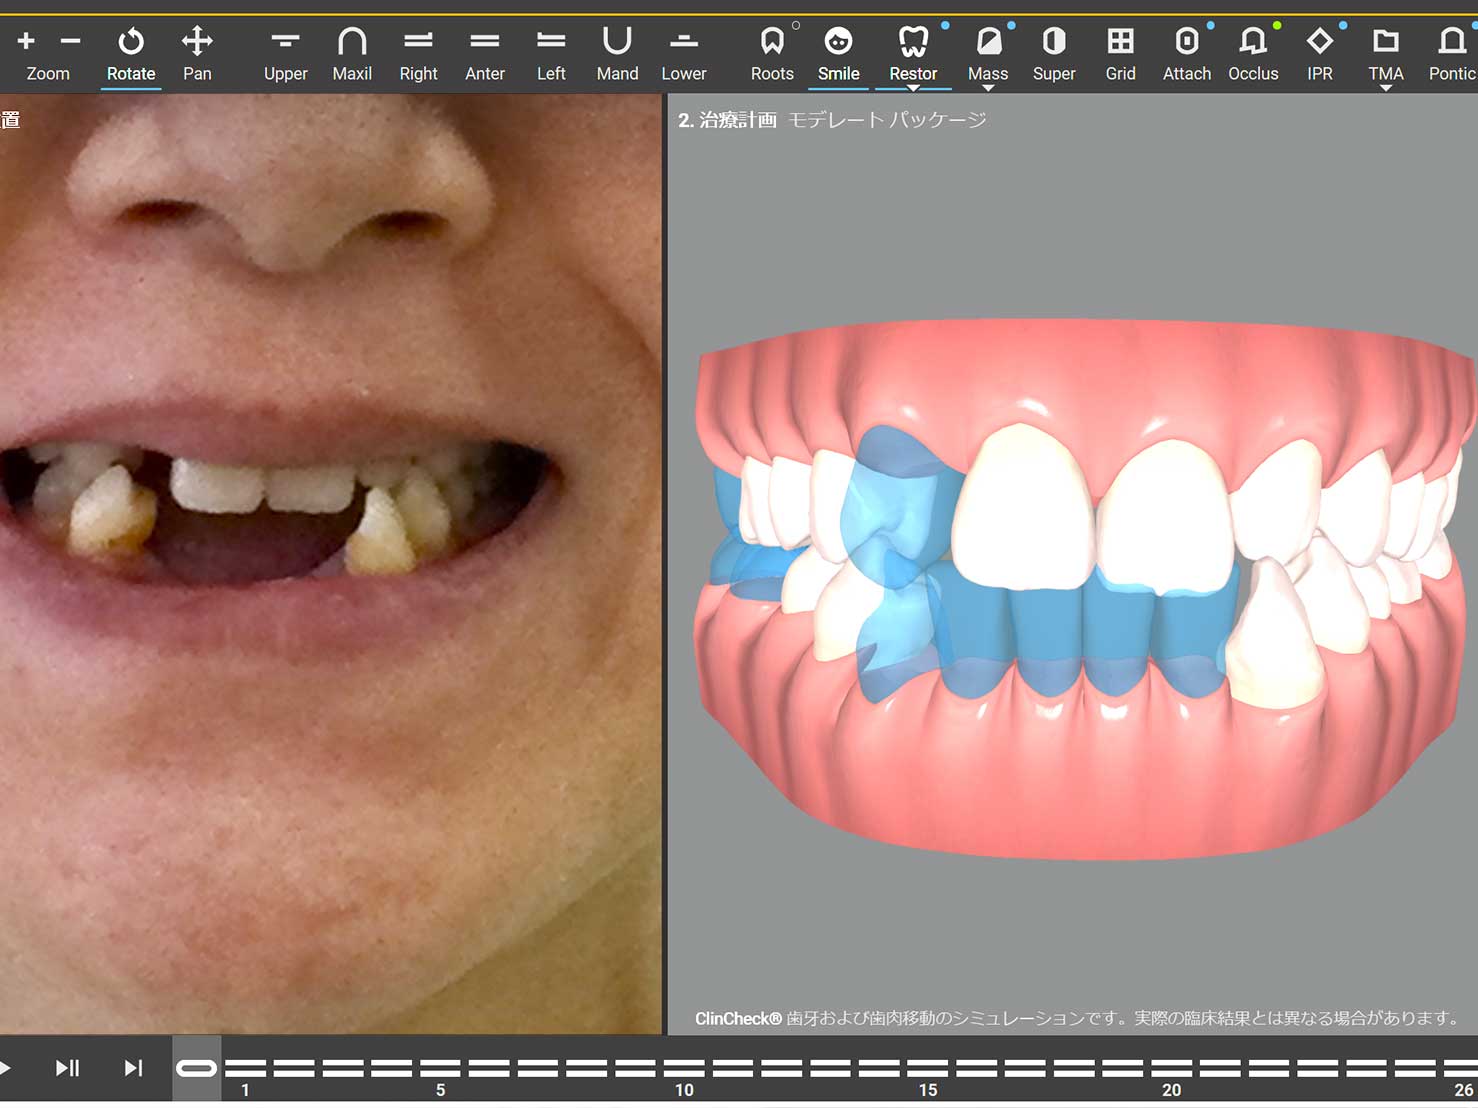Select the Pan tool

tap(197, 54)
